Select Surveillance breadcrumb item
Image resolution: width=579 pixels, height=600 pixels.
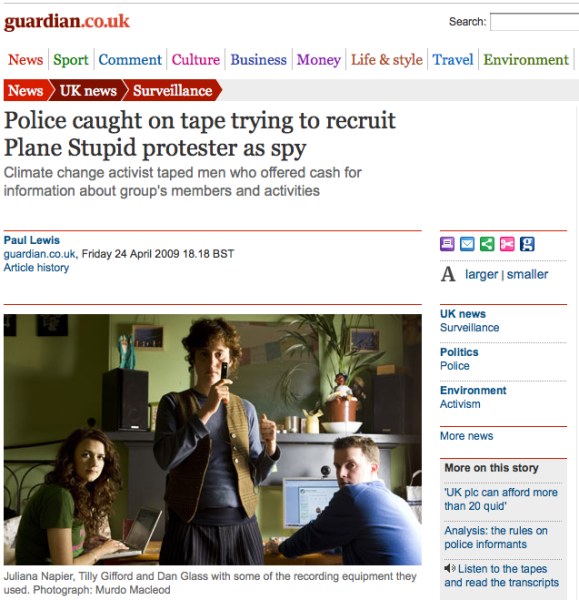click(172, 91)
